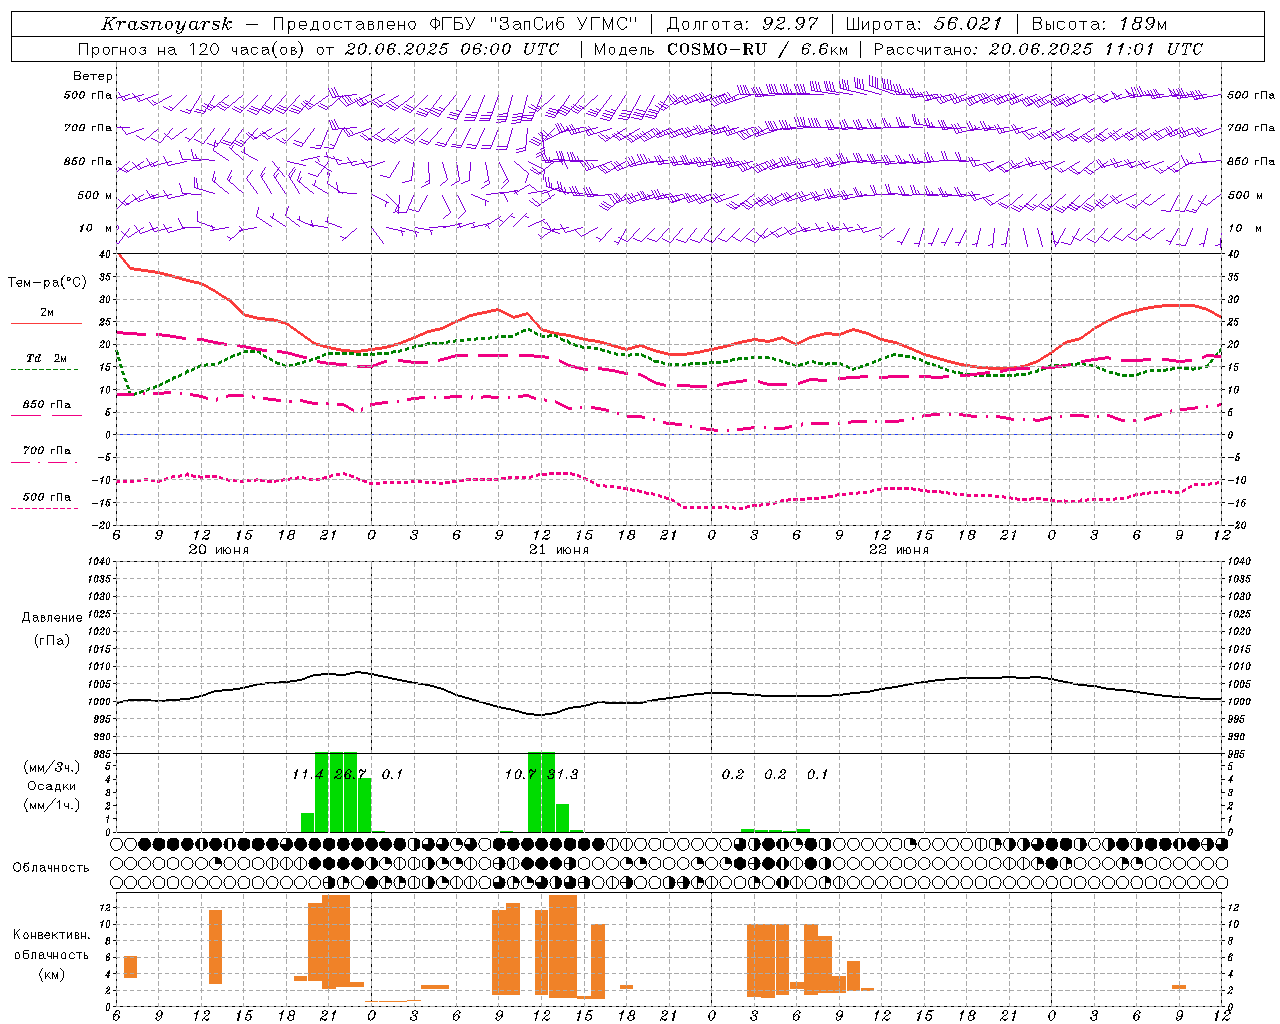
Task: Click the black pressure curve
Action: (x=669, y=699)
